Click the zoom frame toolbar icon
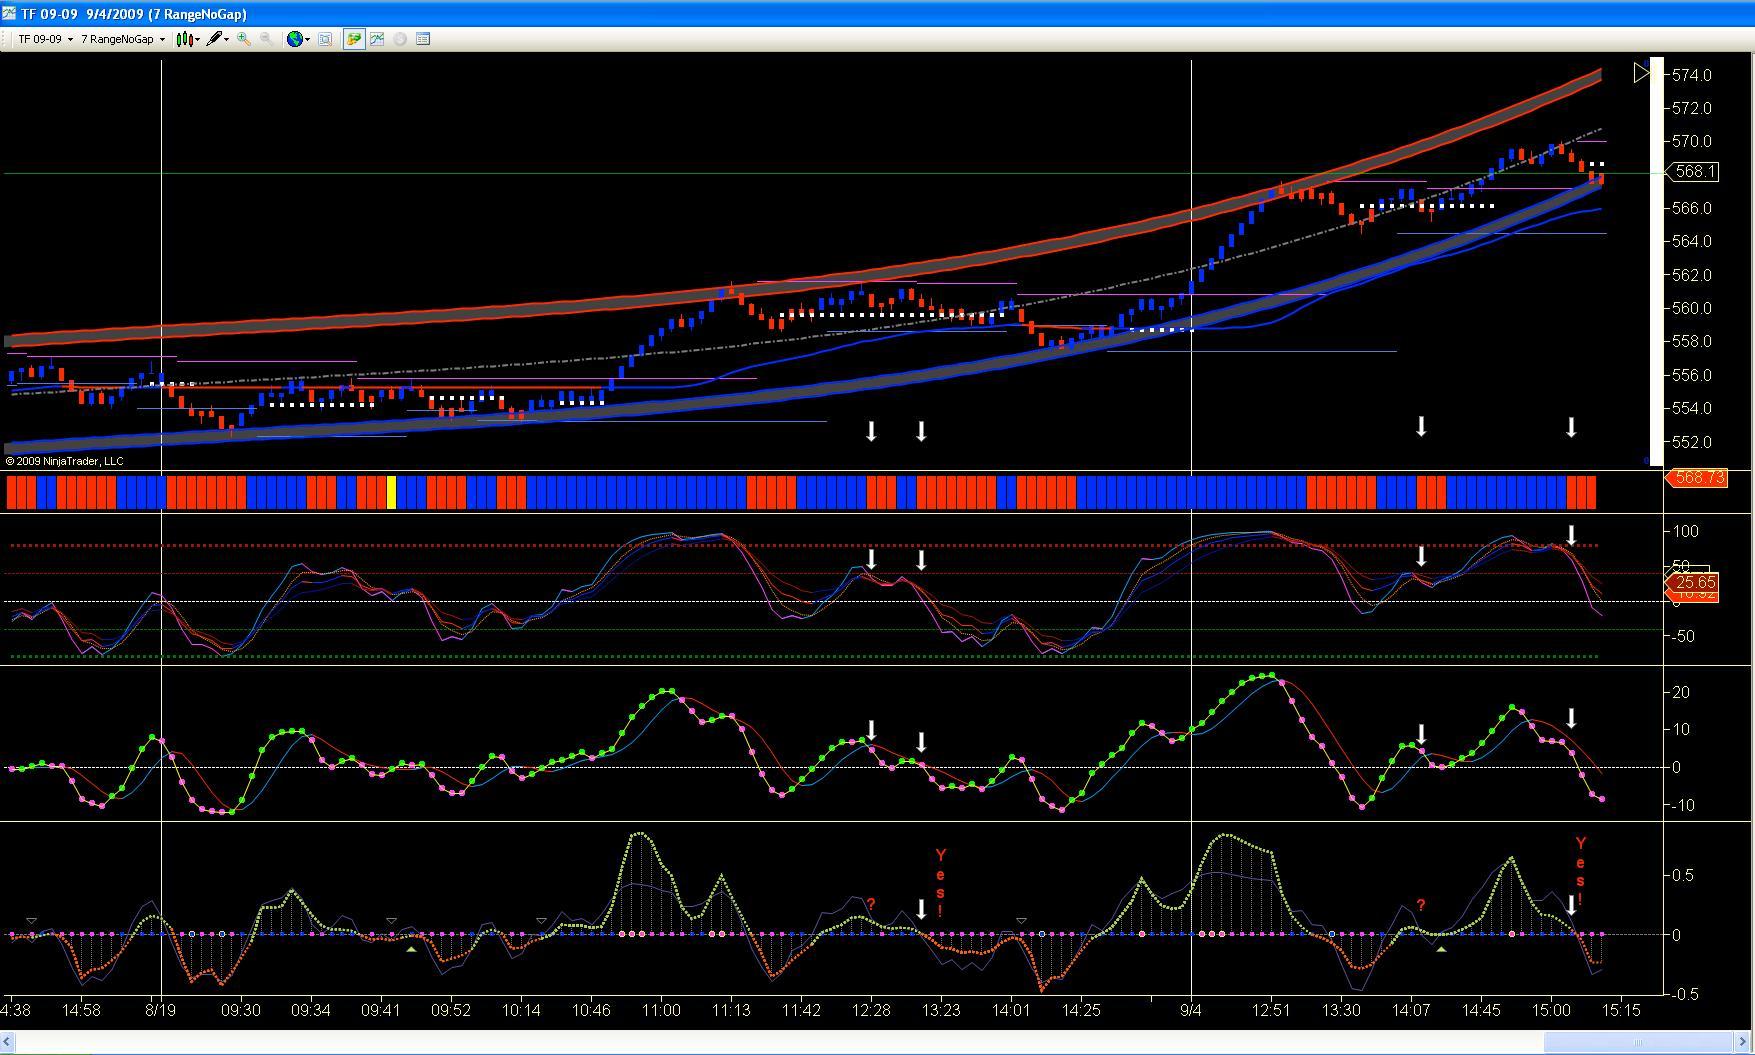 [x=325, y=39]
